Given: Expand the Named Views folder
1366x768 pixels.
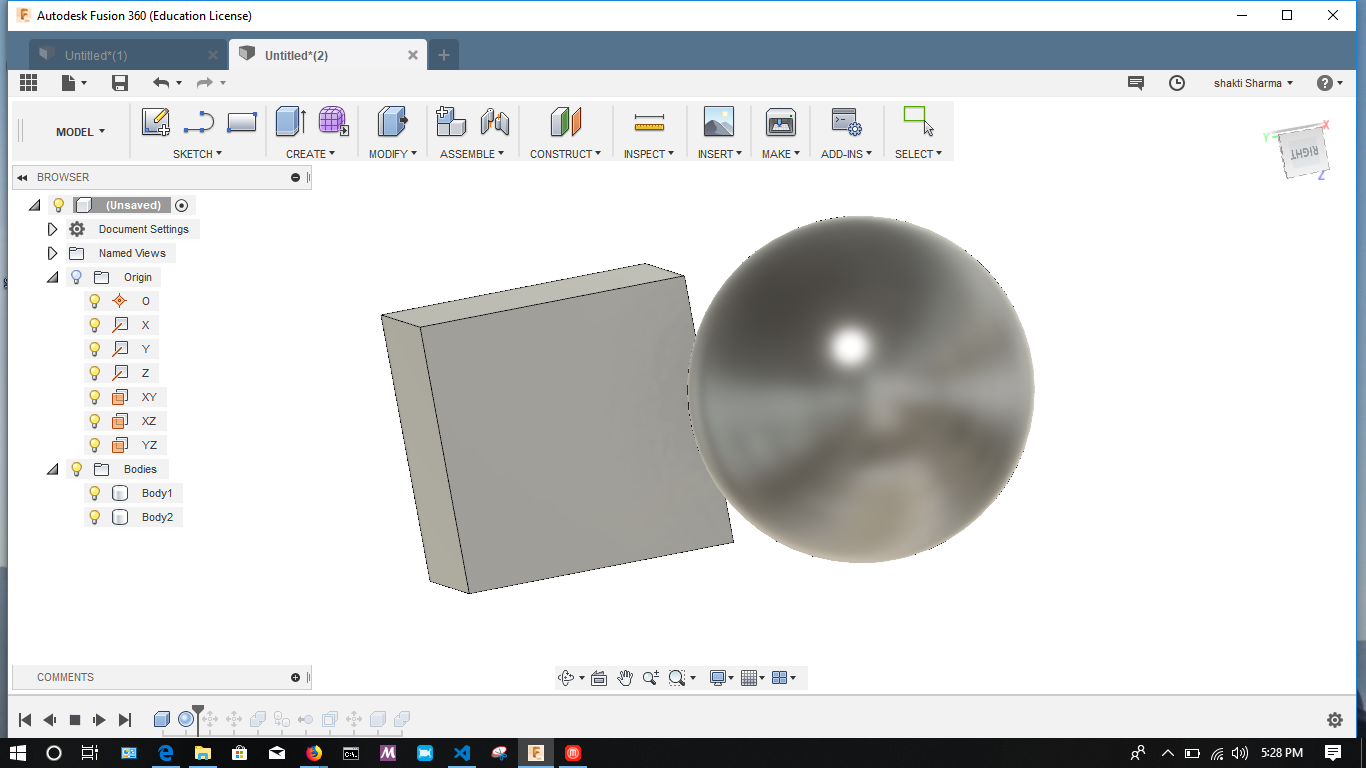Looking at the screenshot, I should tap(53, 253).
